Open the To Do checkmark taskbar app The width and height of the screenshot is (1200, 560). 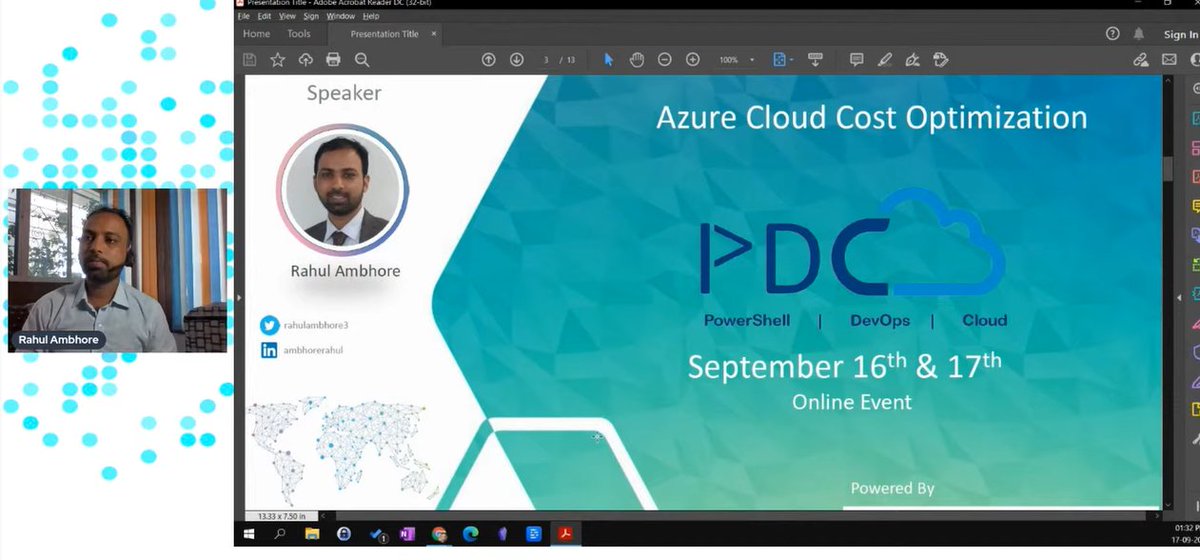376,534
